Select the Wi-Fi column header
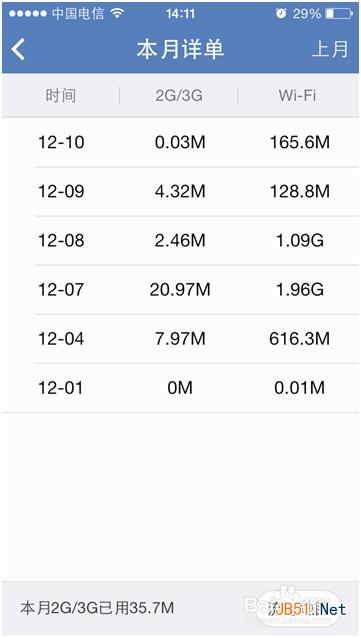 coord(298,96)
